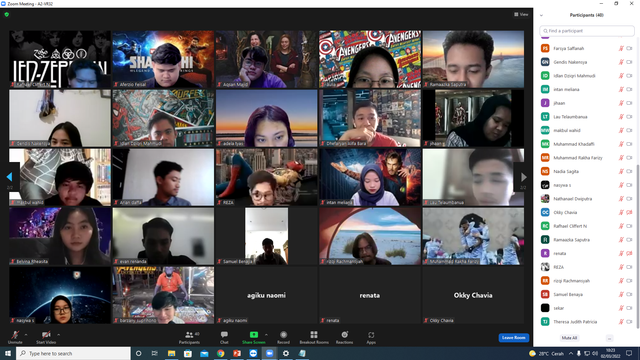Click the Leave Room button
Image resolution: width=640 pixels, height=360 pixels.
pyautogui.click(x=513, y=338)
